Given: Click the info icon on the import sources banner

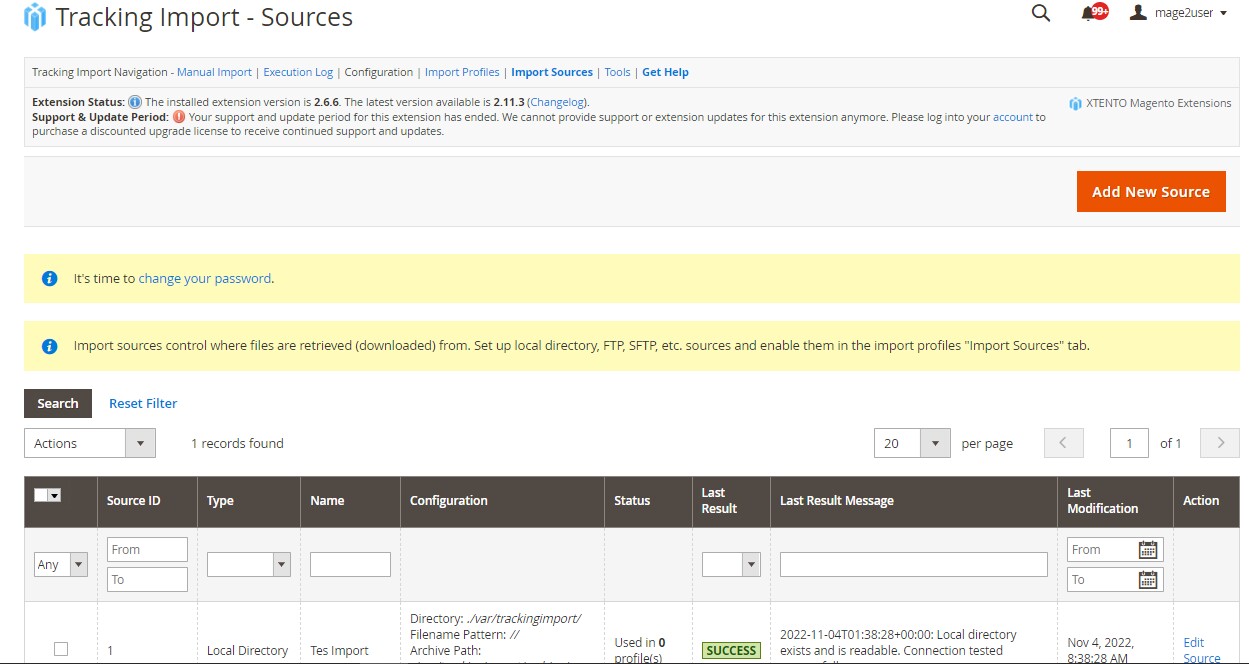Looking at the screenshot, I should pos(49,345).
